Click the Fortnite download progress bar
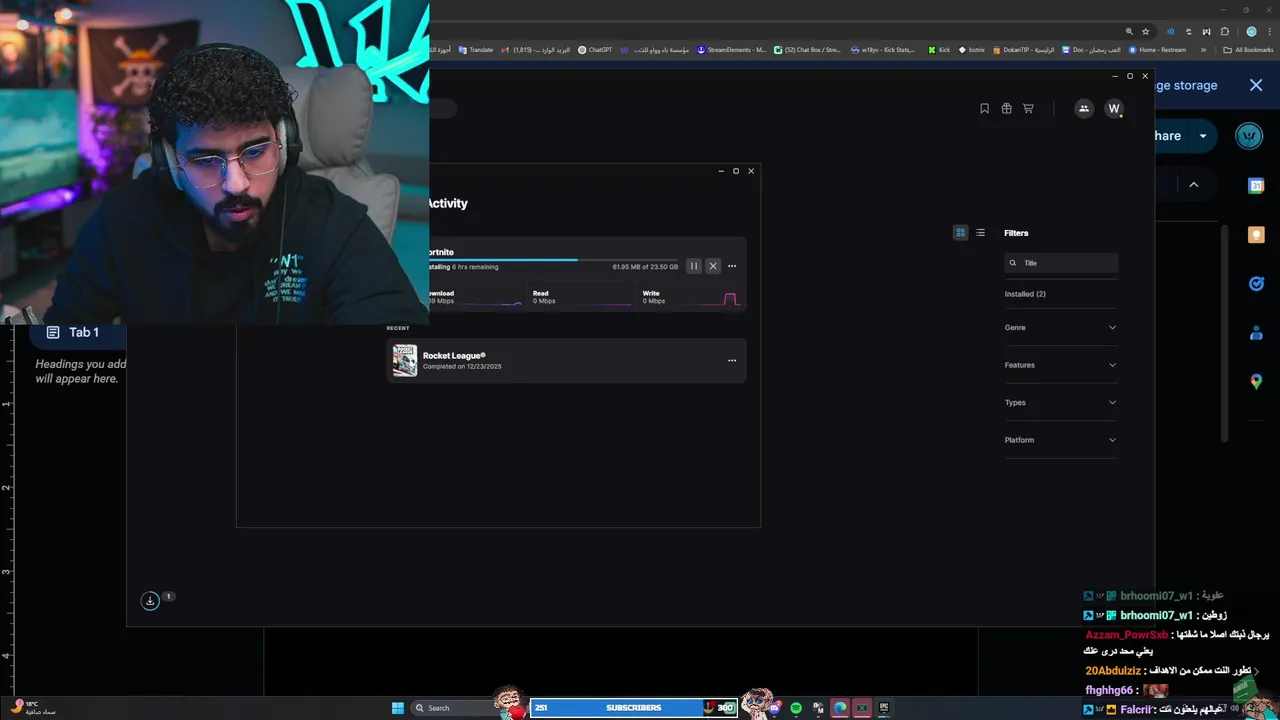Viewport: 1280px width, 720px height. (553, 260)
